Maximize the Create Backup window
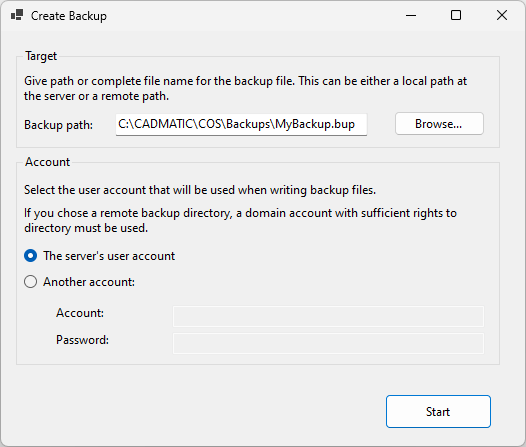Viewport: 526px width, 447px height. tap(456, 15)
